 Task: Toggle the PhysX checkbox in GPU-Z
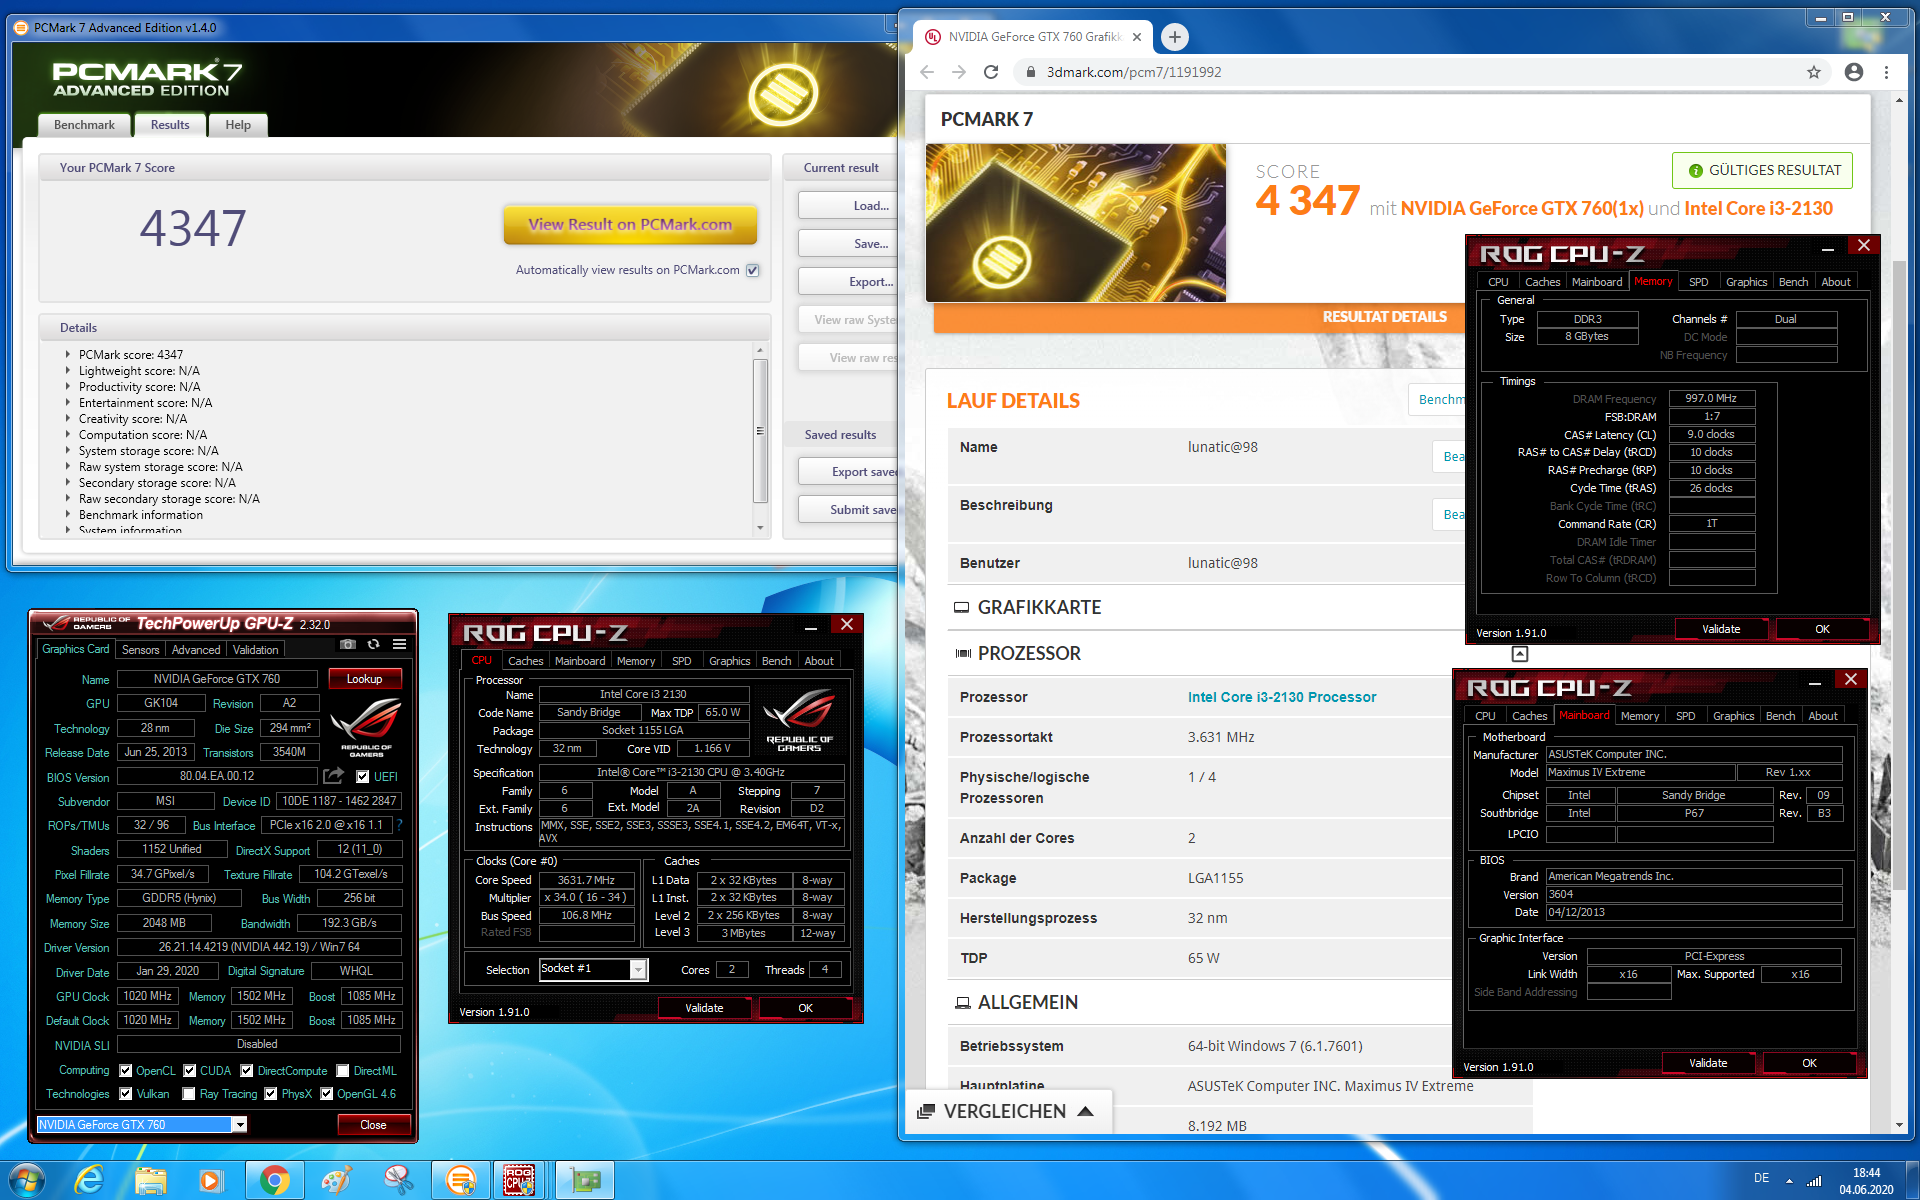click(x=271, y=1094)
